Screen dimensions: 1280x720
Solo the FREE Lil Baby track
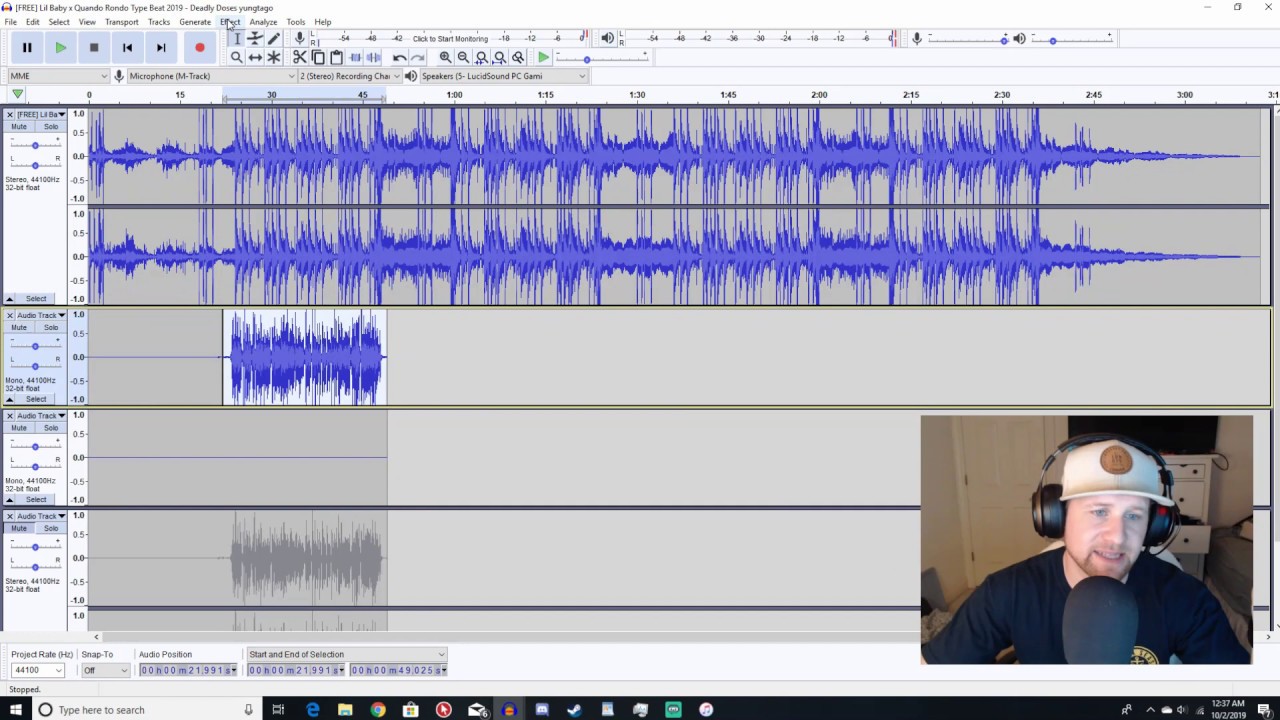click(x=50, y=127)
